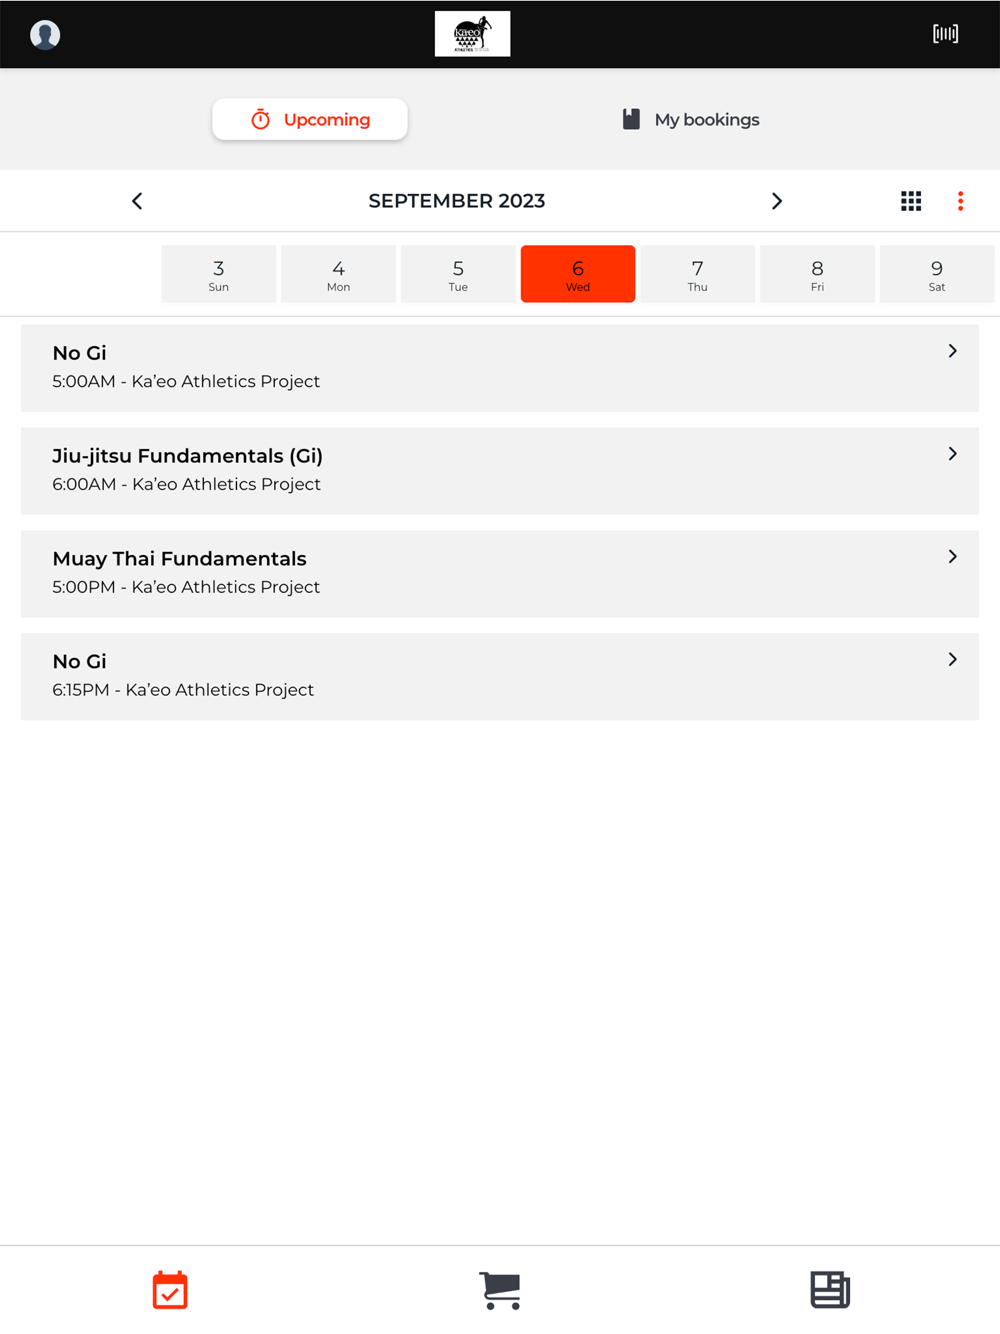Select Wednesday 6 date
Image resolution: width=1000 pixels, height=1334 pixels.
tap(578, 274)
